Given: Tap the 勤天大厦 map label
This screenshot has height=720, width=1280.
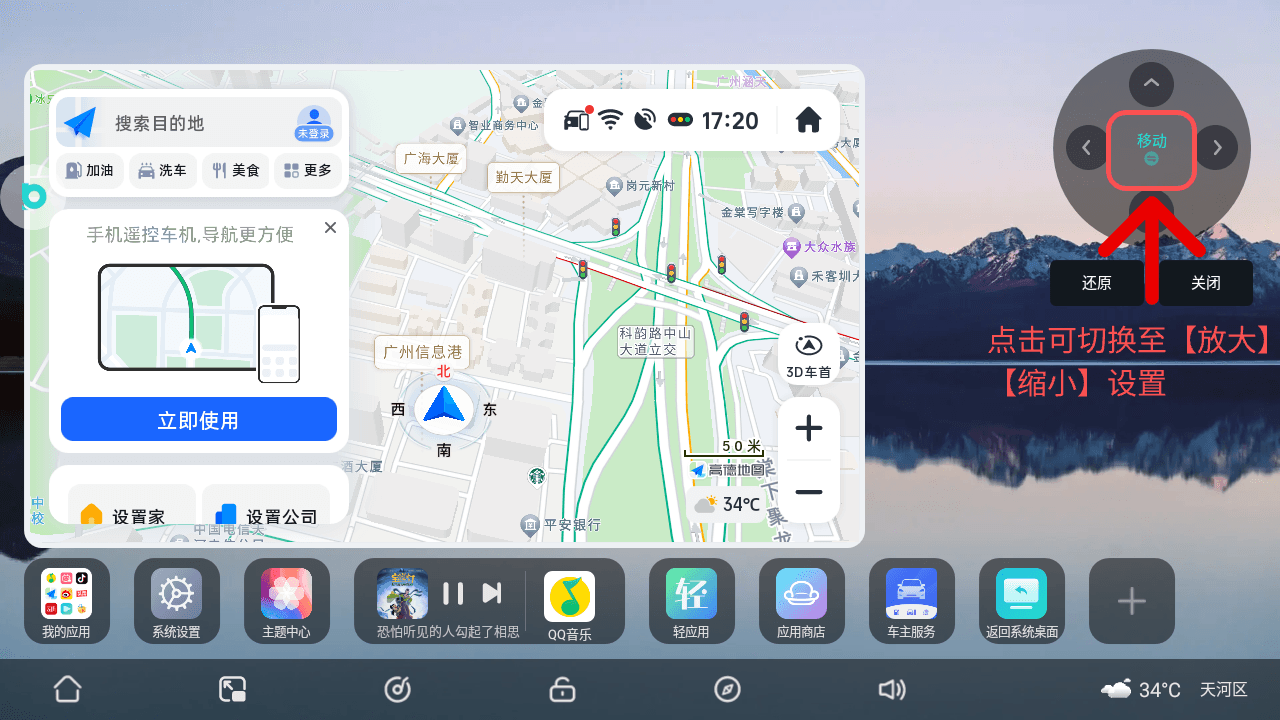Looking at the screenshot, I should pyautogui.click(x=524, y=178).
